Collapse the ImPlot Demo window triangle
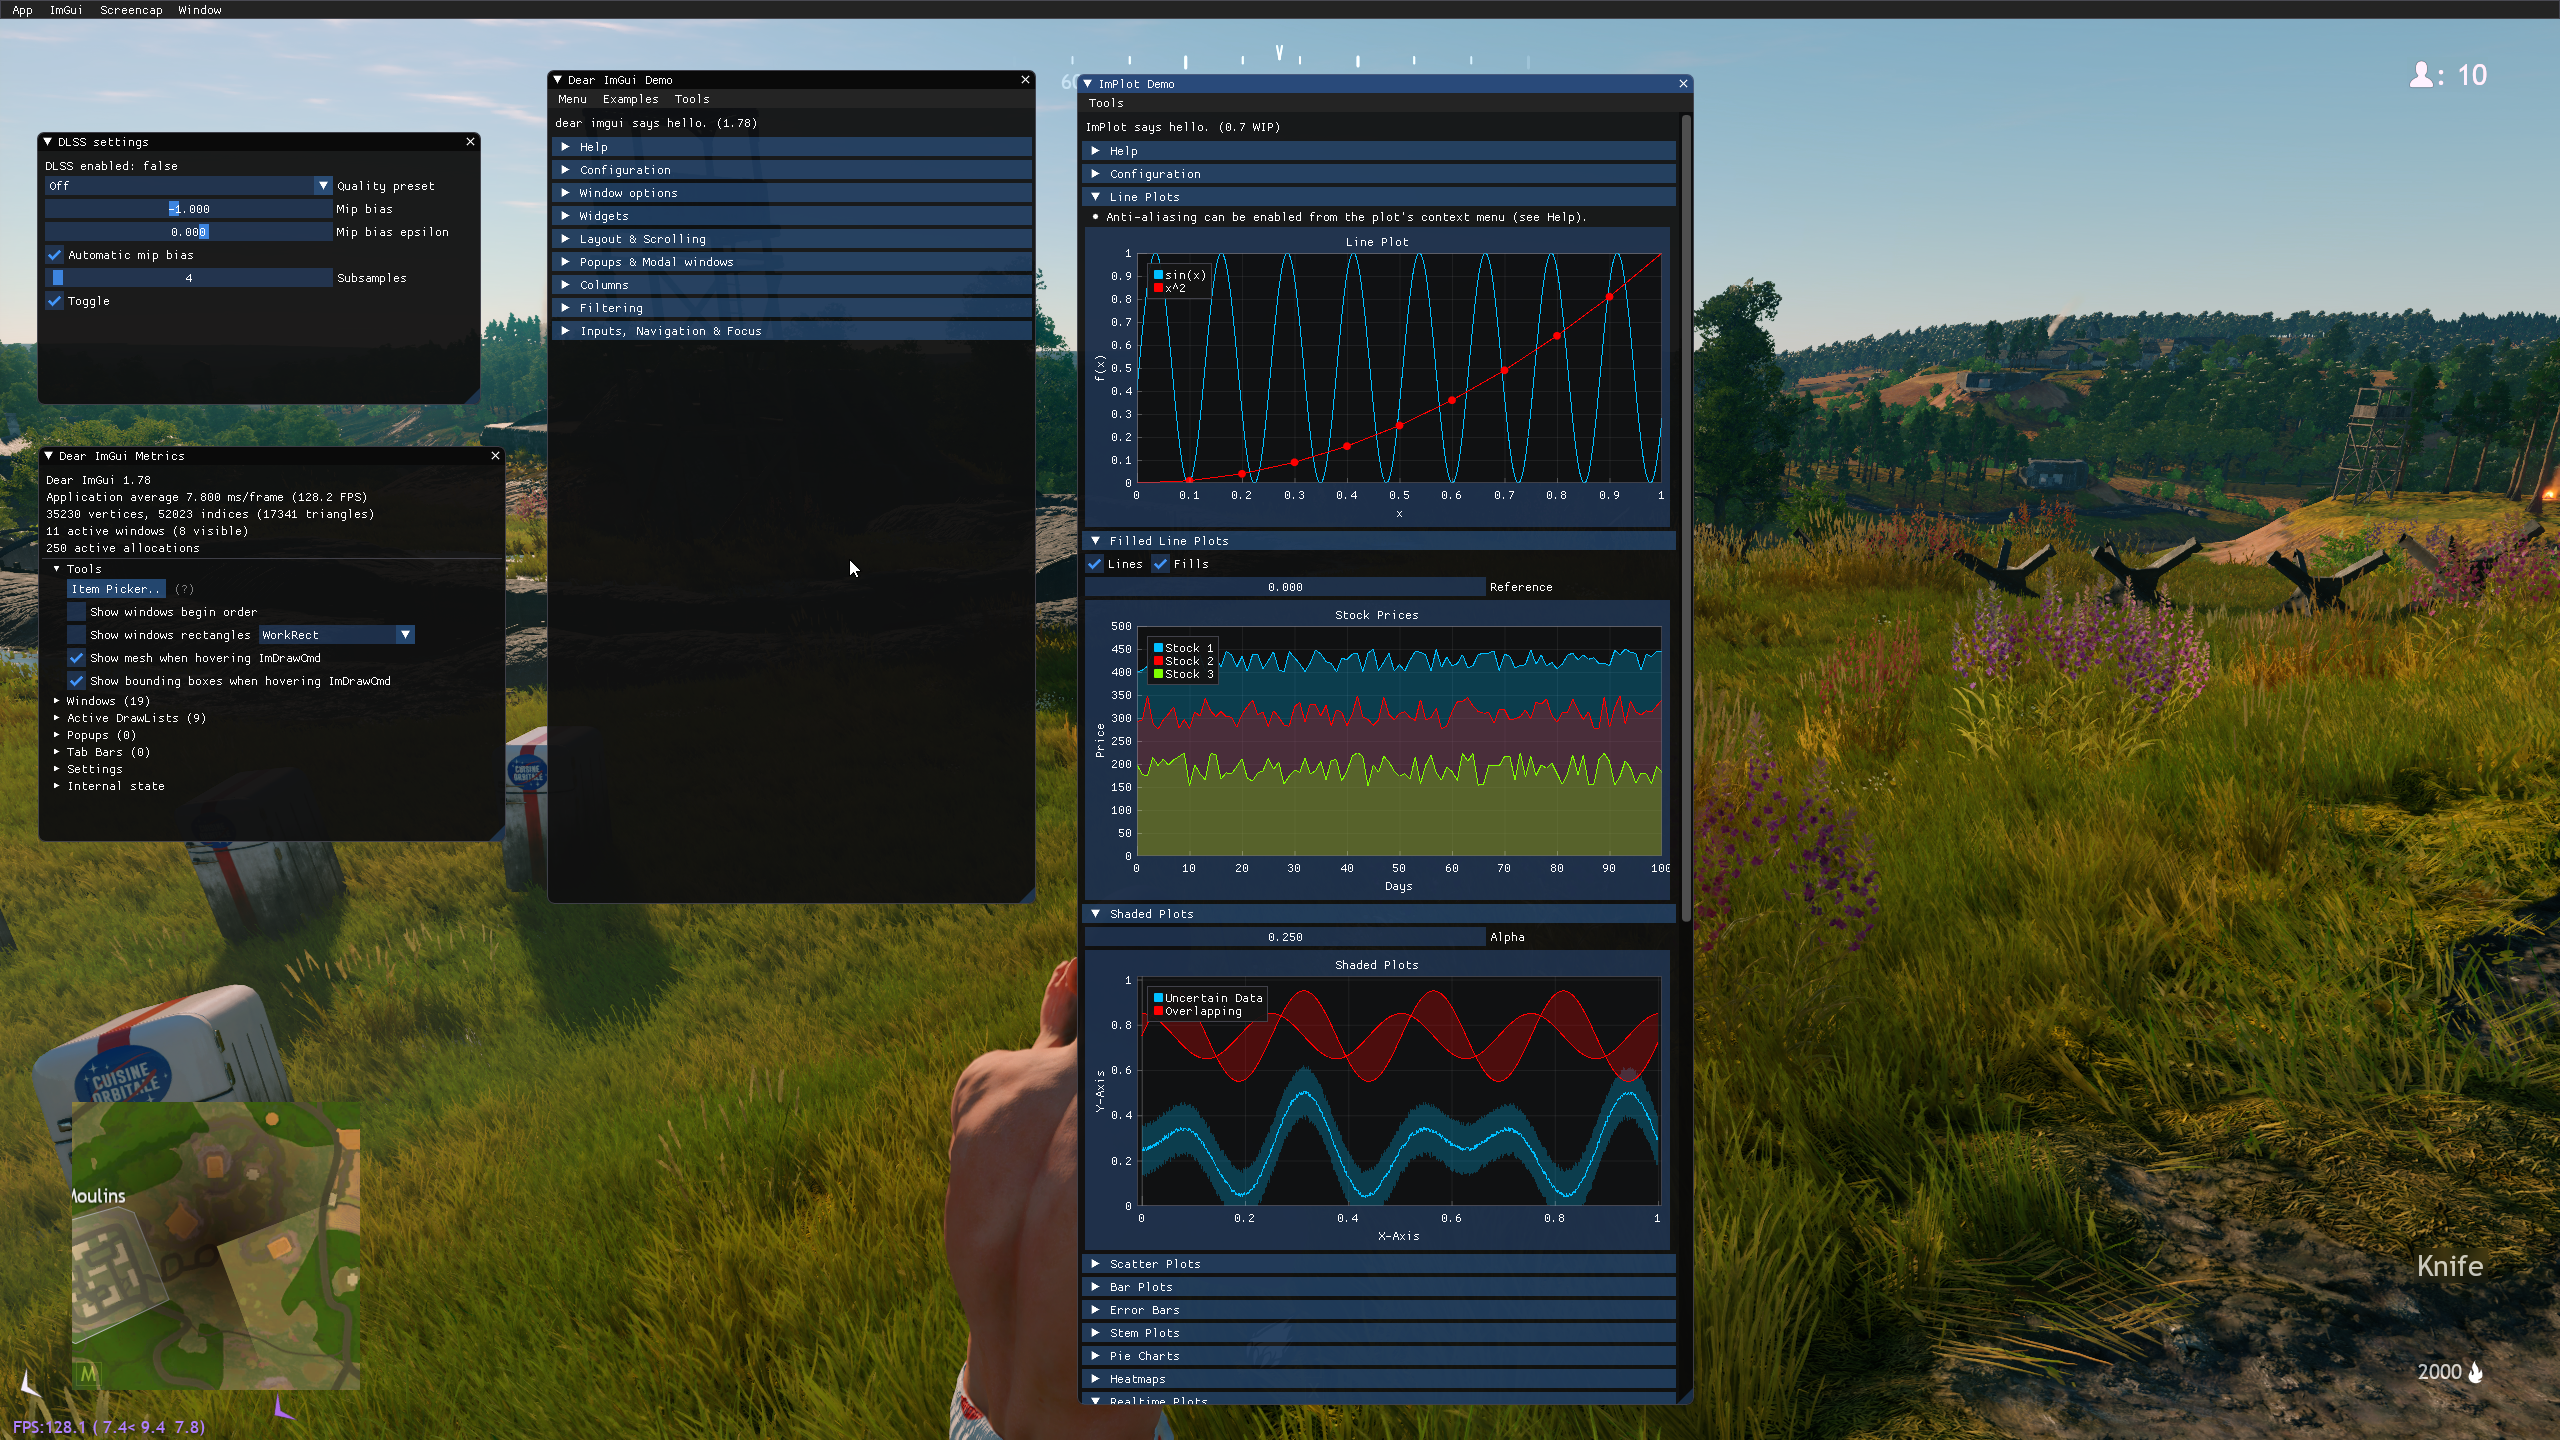 pyautogui.click(x=1088, y=84)
